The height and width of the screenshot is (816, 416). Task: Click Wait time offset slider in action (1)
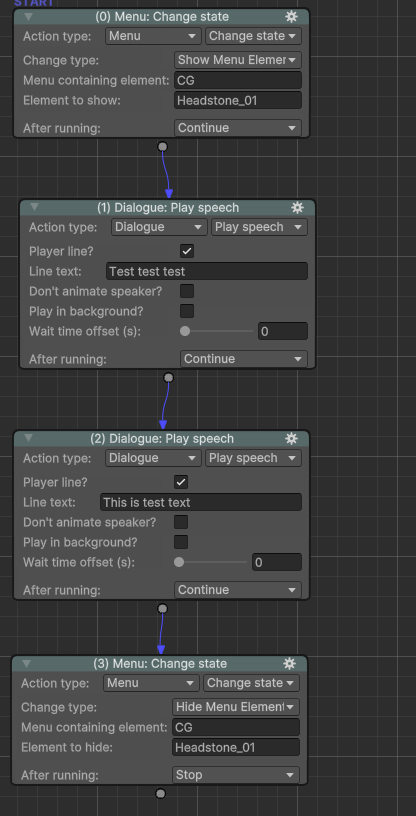coord(217,331)
